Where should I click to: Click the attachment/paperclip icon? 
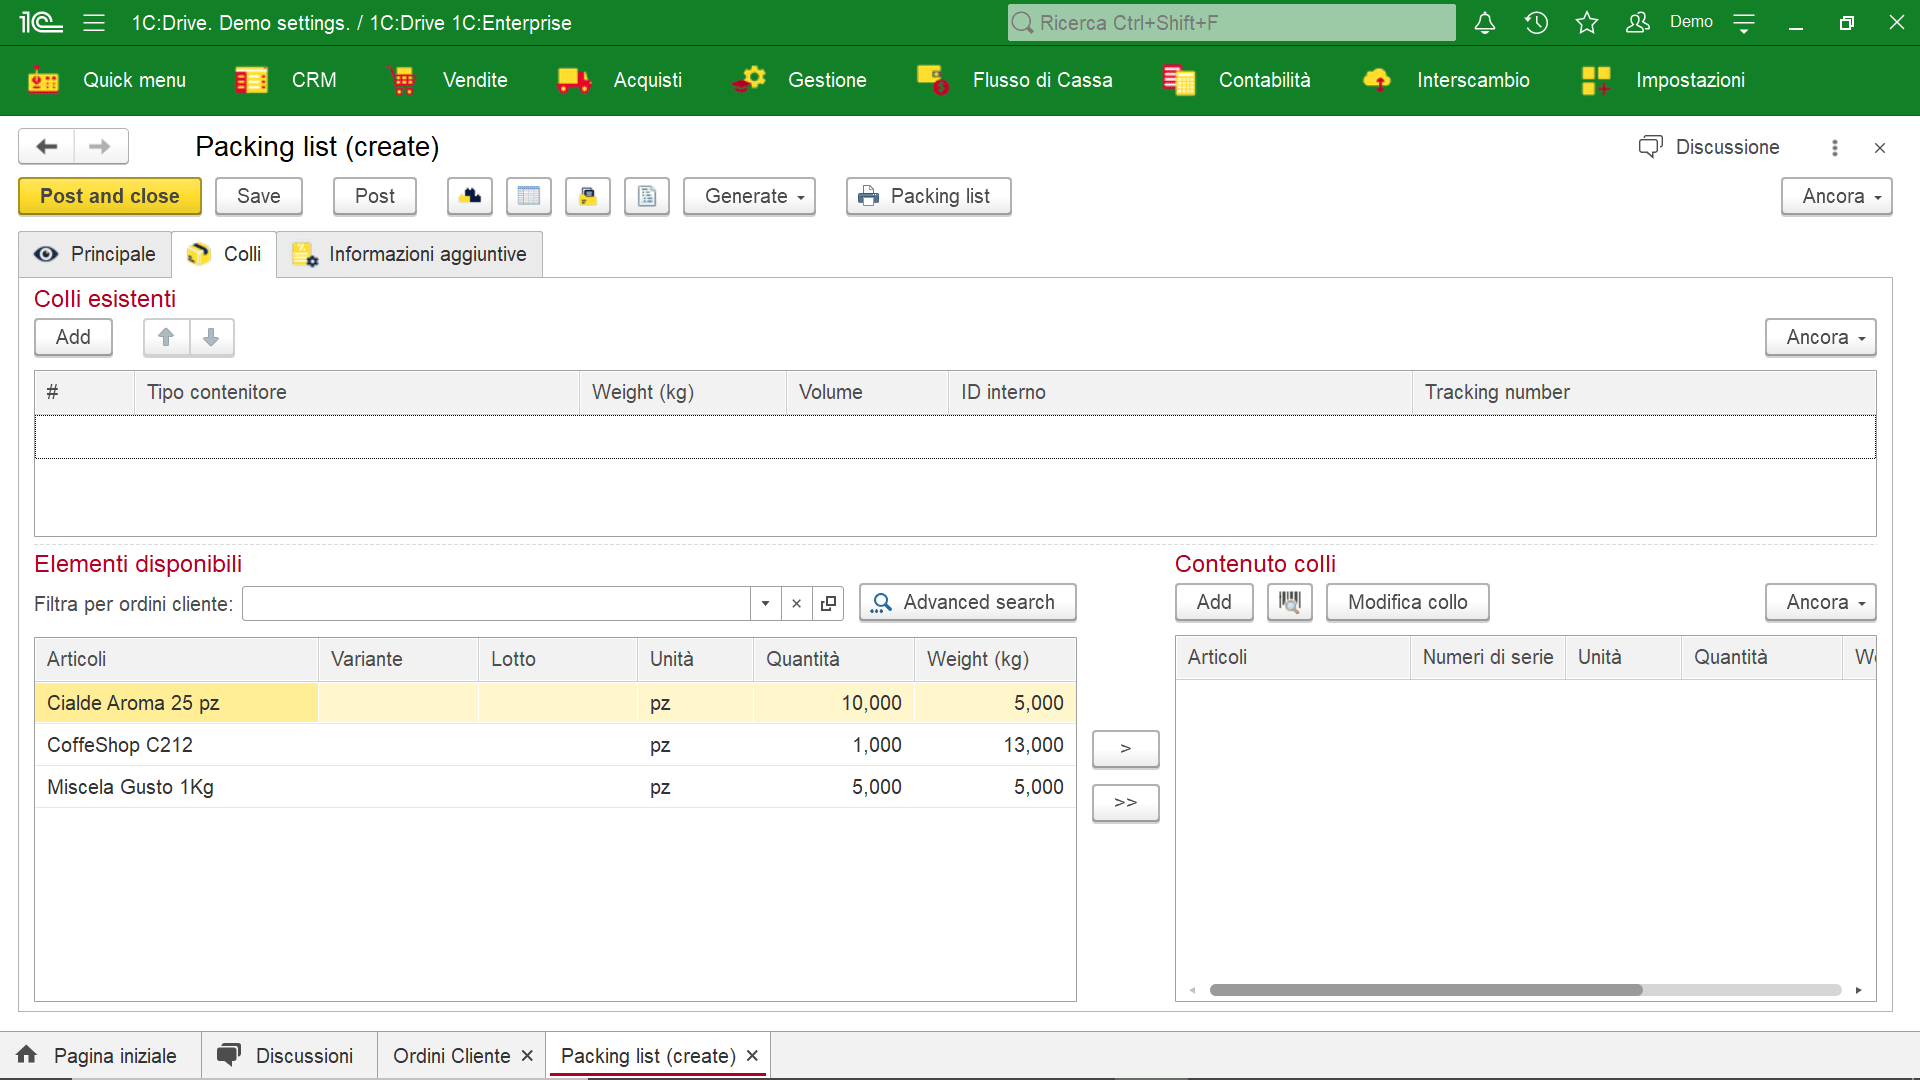(x=589, y=195)
